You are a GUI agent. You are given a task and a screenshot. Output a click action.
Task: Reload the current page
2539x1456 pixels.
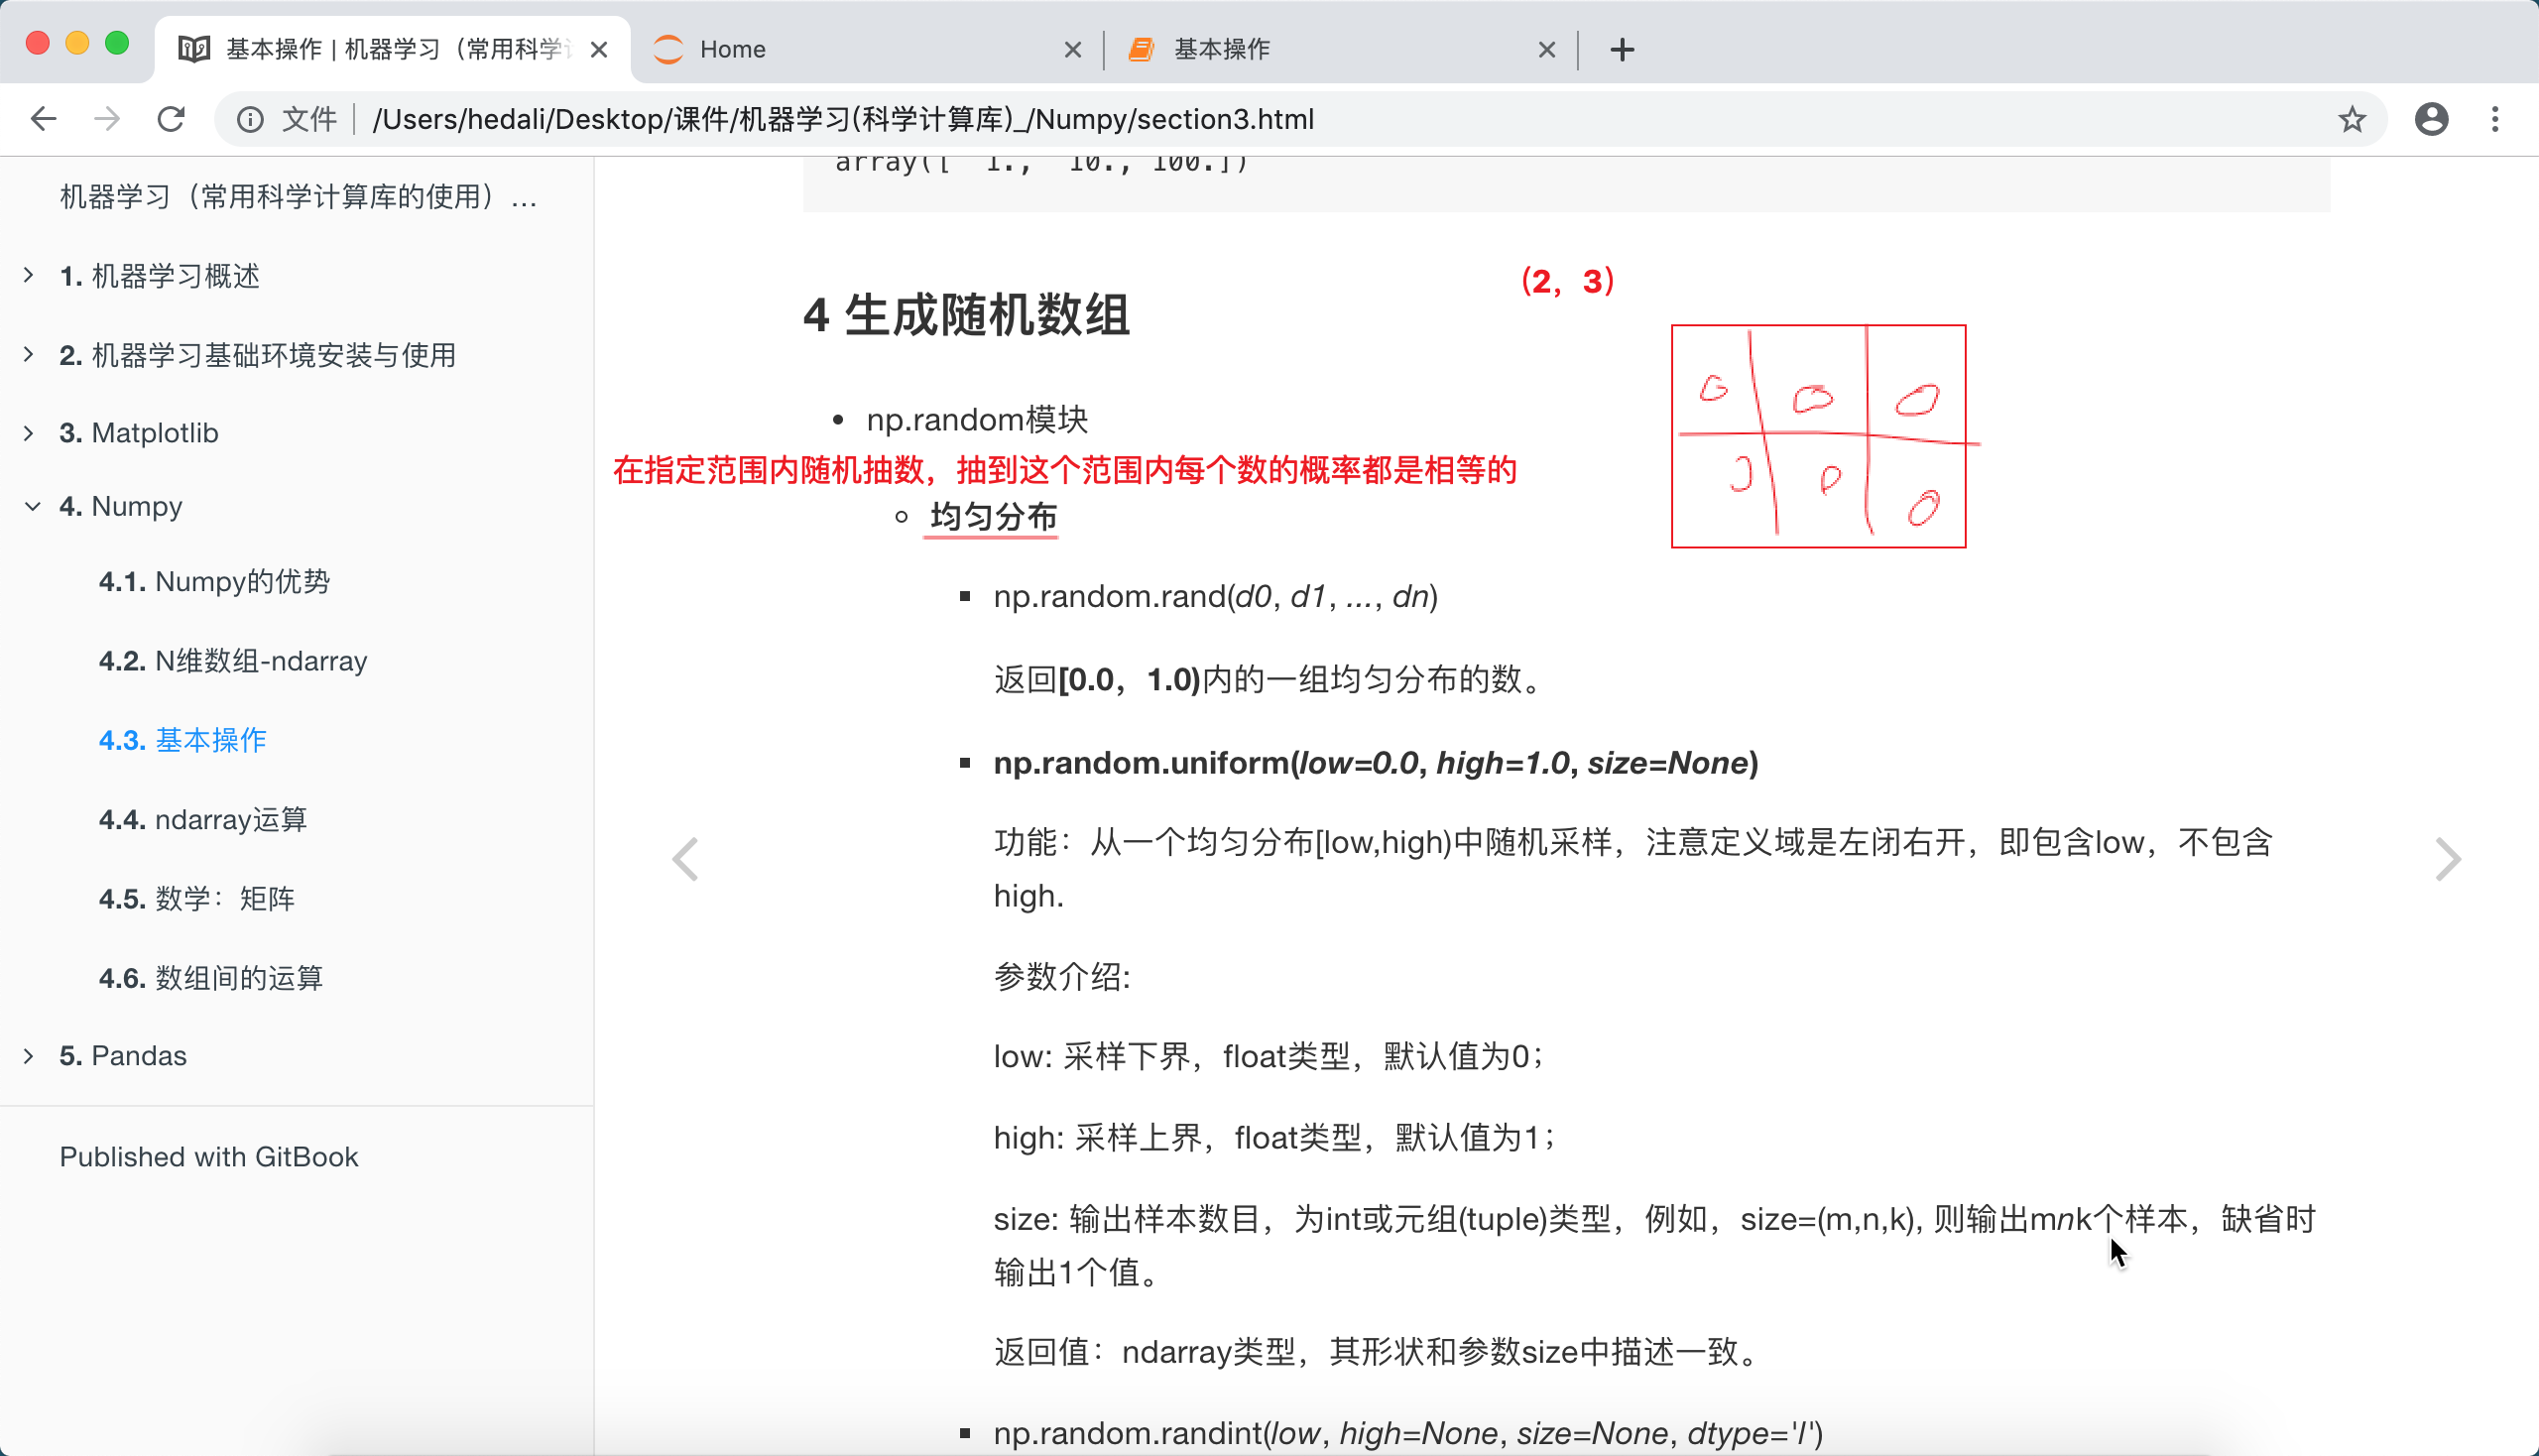171,119
